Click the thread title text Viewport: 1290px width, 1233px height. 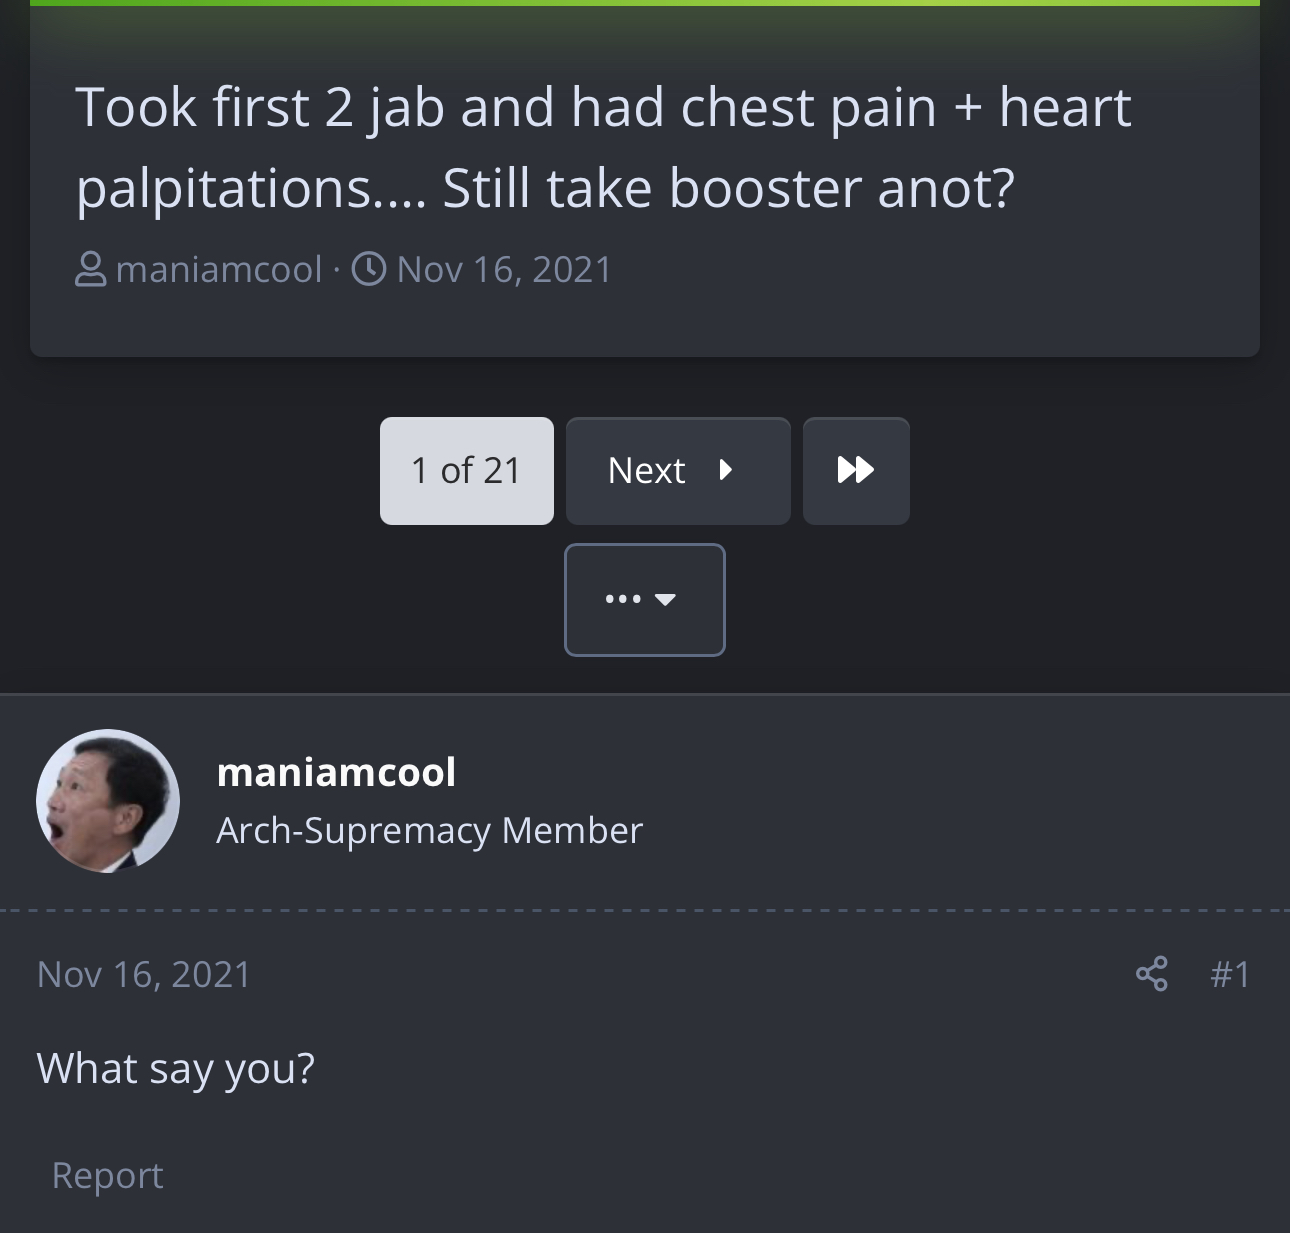click(604, 147)
